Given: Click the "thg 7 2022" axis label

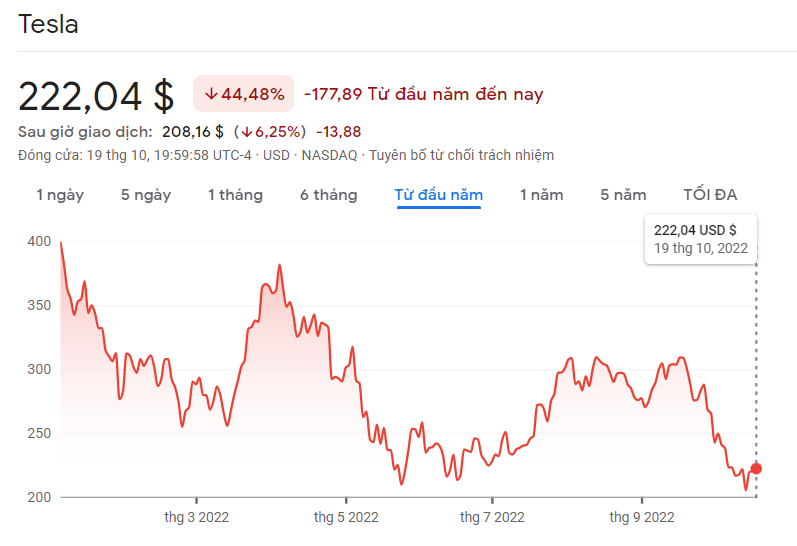Looking at the screenshot, I should (x=492, y=517).
